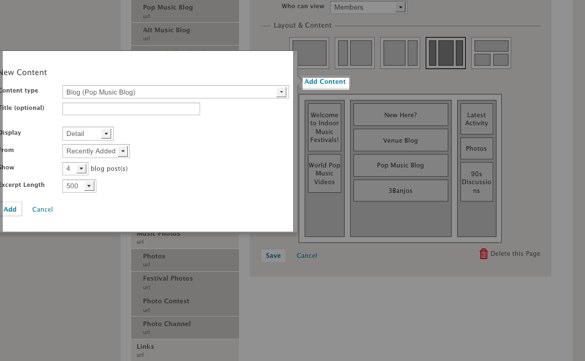Open the From dropdown showing Recently Added
The image size is (585, 361).
coord(96,151)
